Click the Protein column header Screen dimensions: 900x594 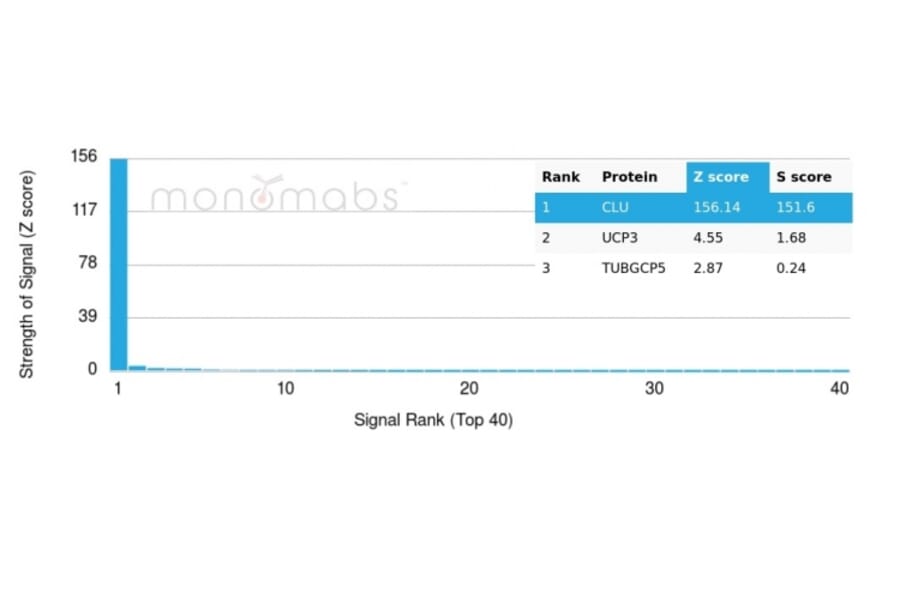coord(629,177)
